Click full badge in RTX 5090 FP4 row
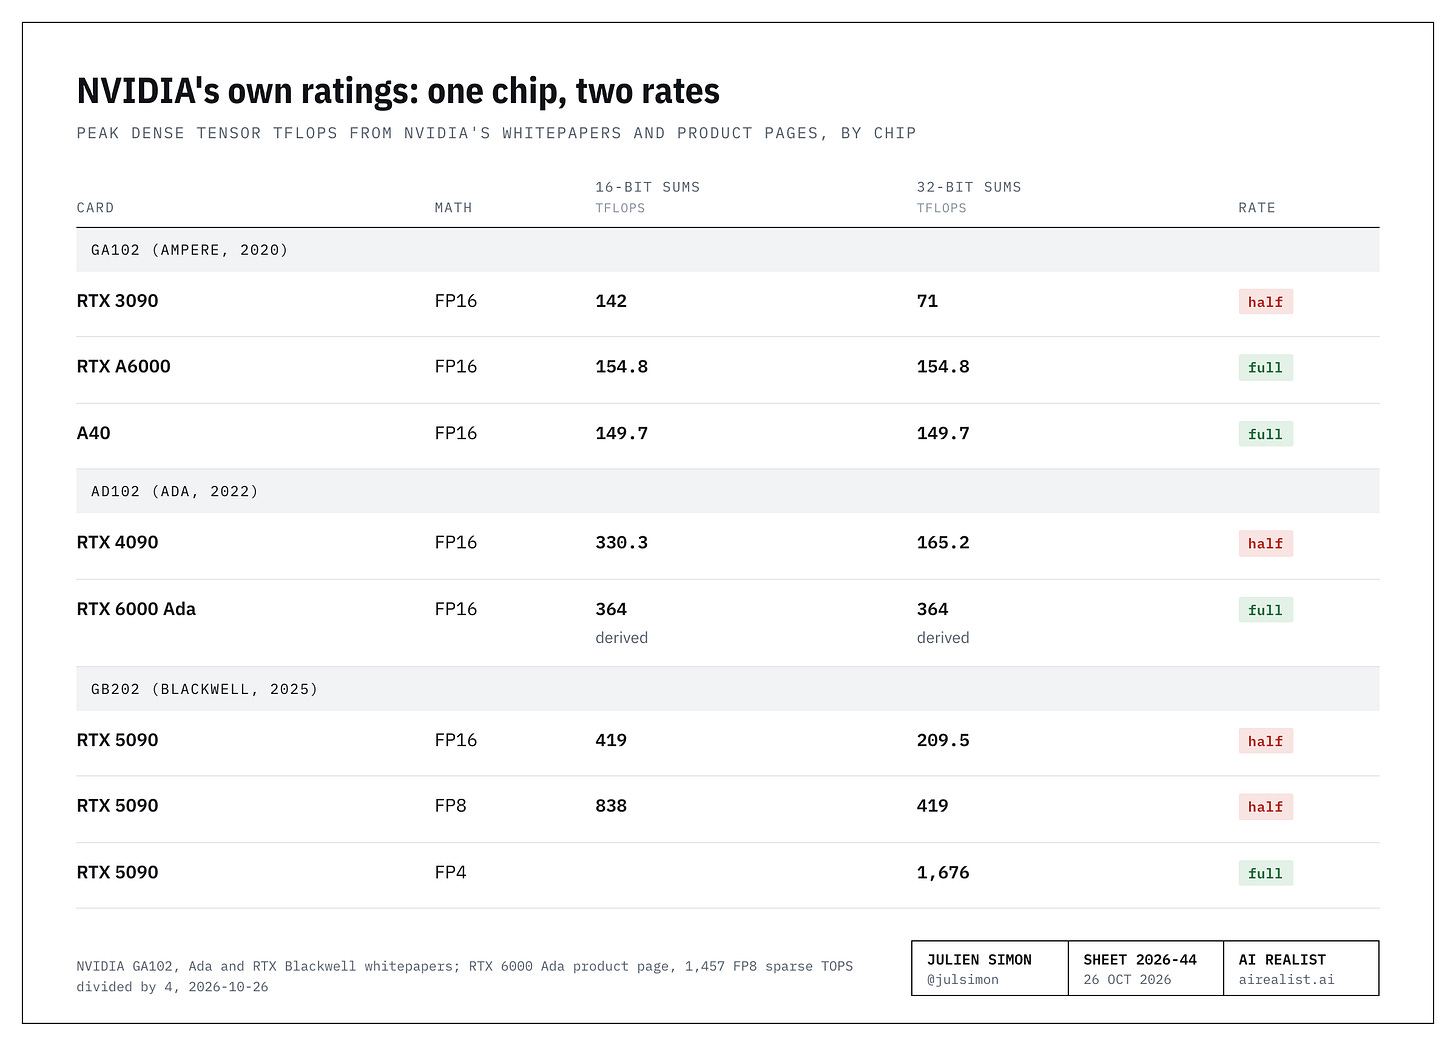 click(x=1265, y=873)
